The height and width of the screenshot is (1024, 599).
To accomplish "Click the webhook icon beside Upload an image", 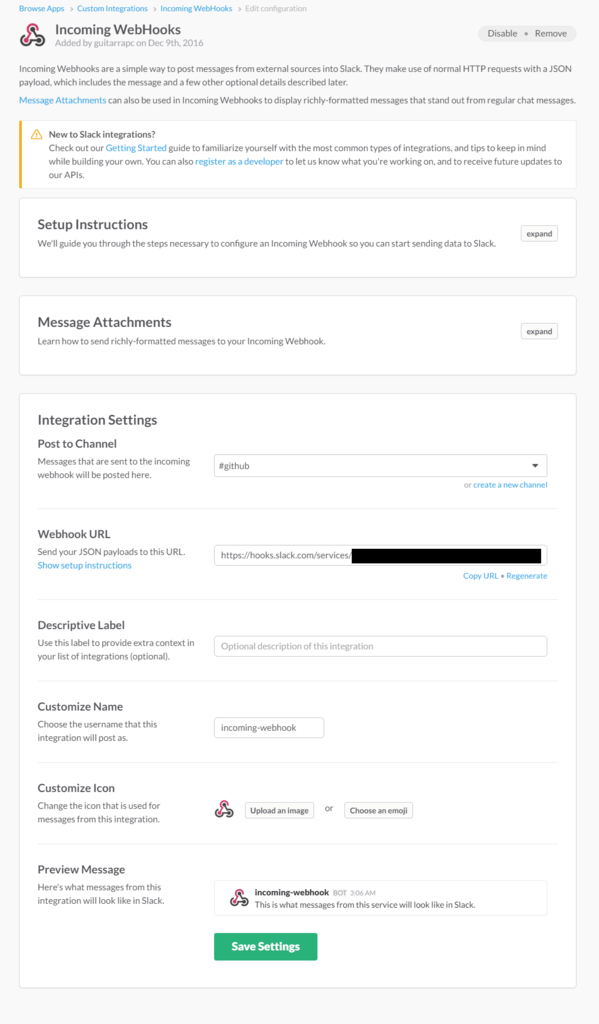I will (x=224, y=810).
